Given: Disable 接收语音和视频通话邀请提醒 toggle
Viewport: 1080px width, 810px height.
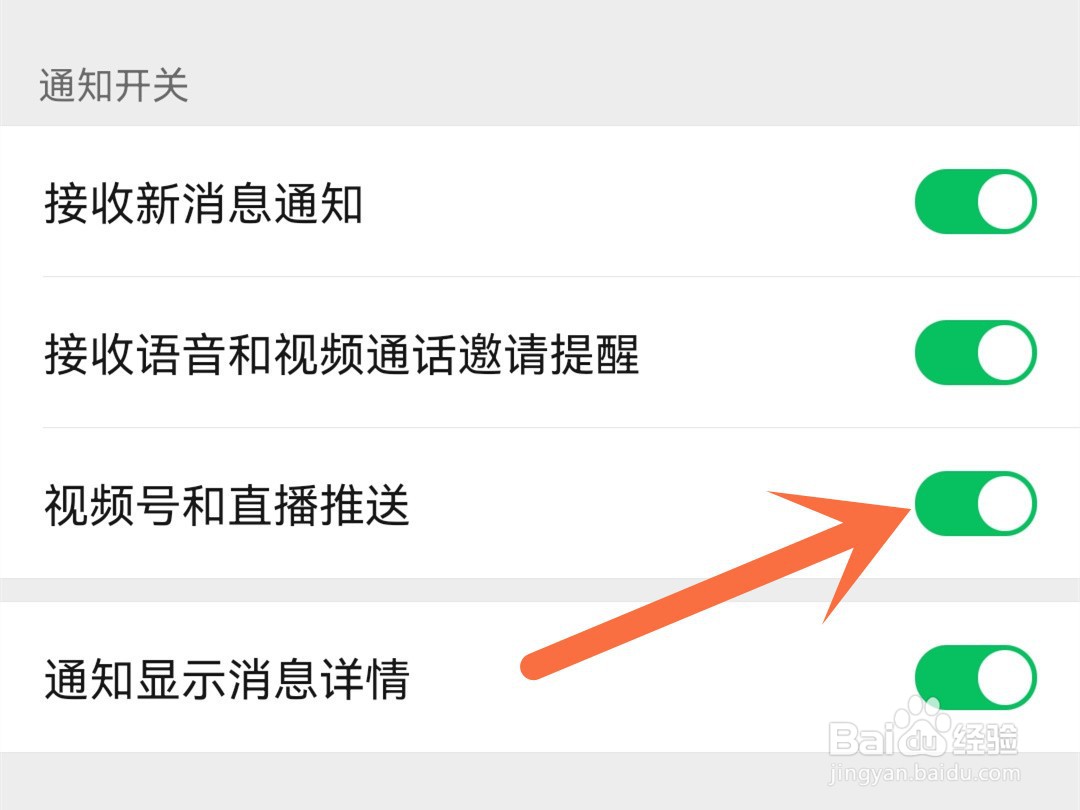Looking at the screenshot, I should (x=975, y=353).
